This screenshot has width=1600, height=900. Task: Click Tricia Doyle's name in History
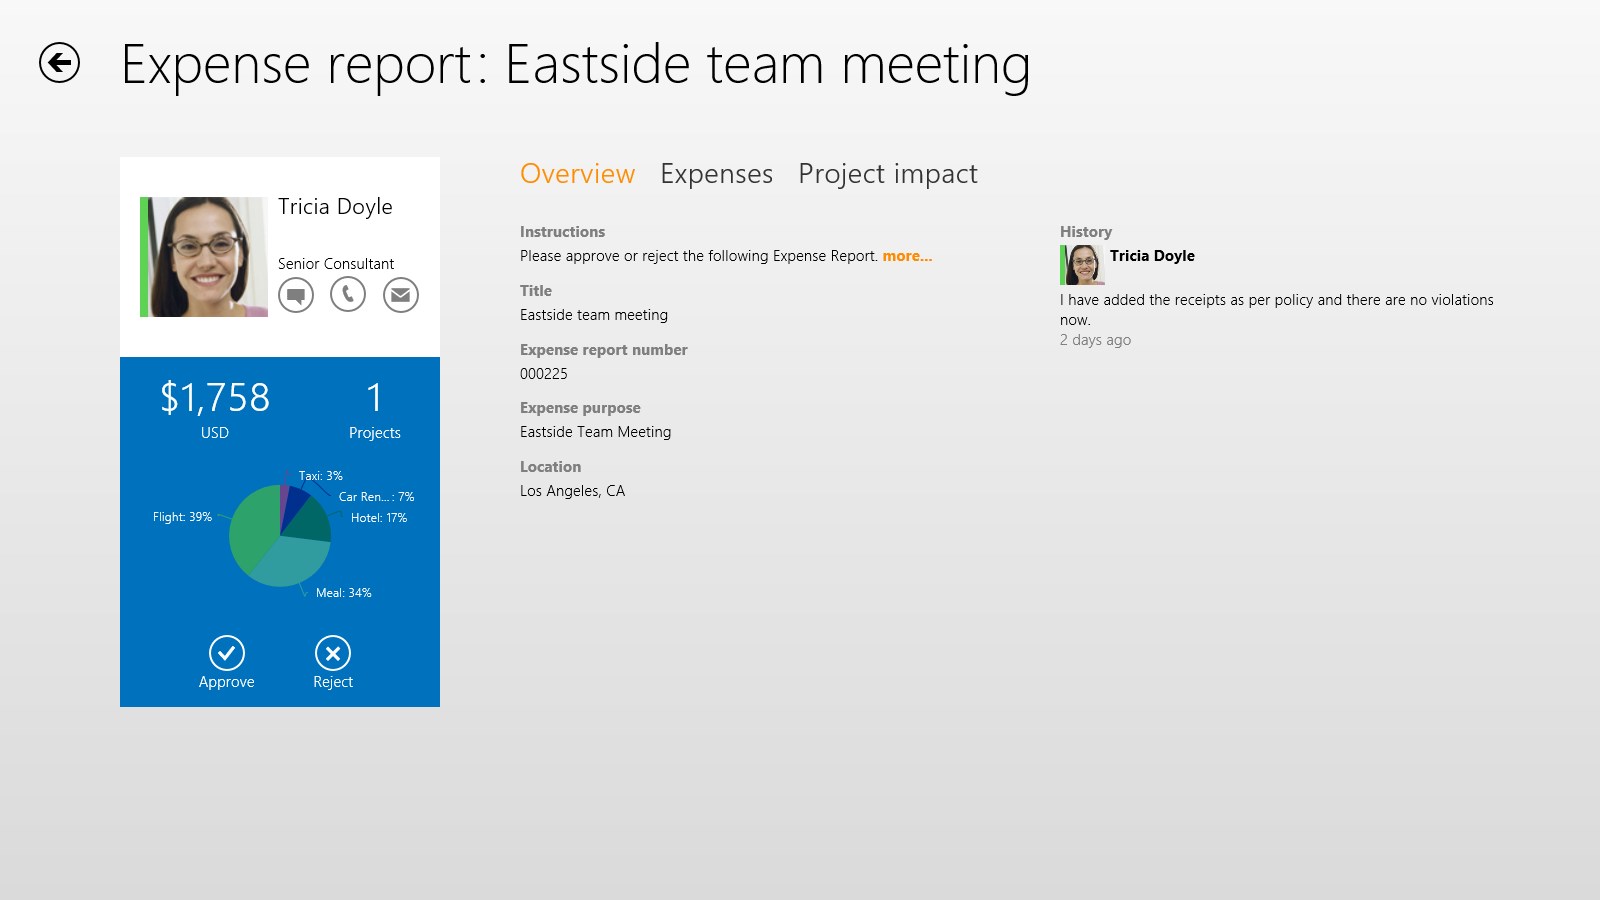(x=1152, y=256)
